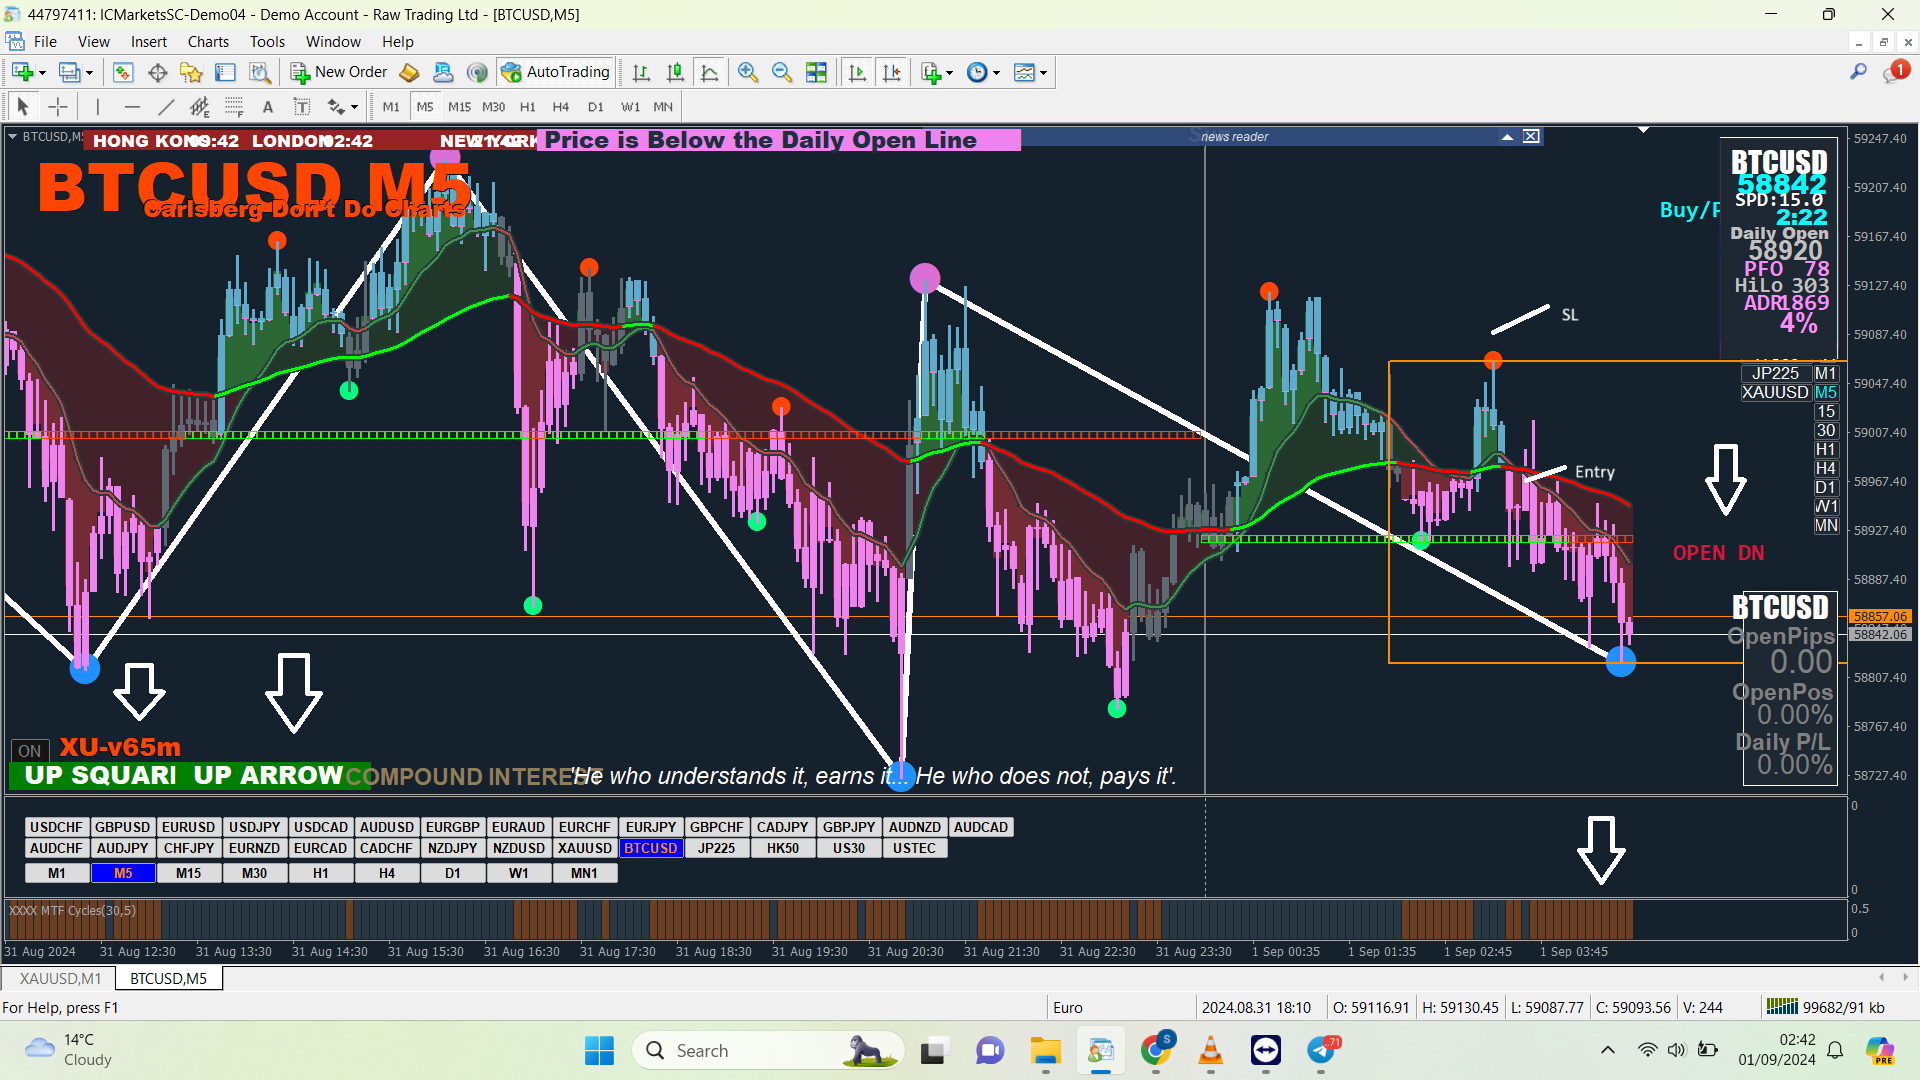This screenshot has height=1080, width=1920.
Task: Click the New Order button
Action: click(x=339, y=72)
